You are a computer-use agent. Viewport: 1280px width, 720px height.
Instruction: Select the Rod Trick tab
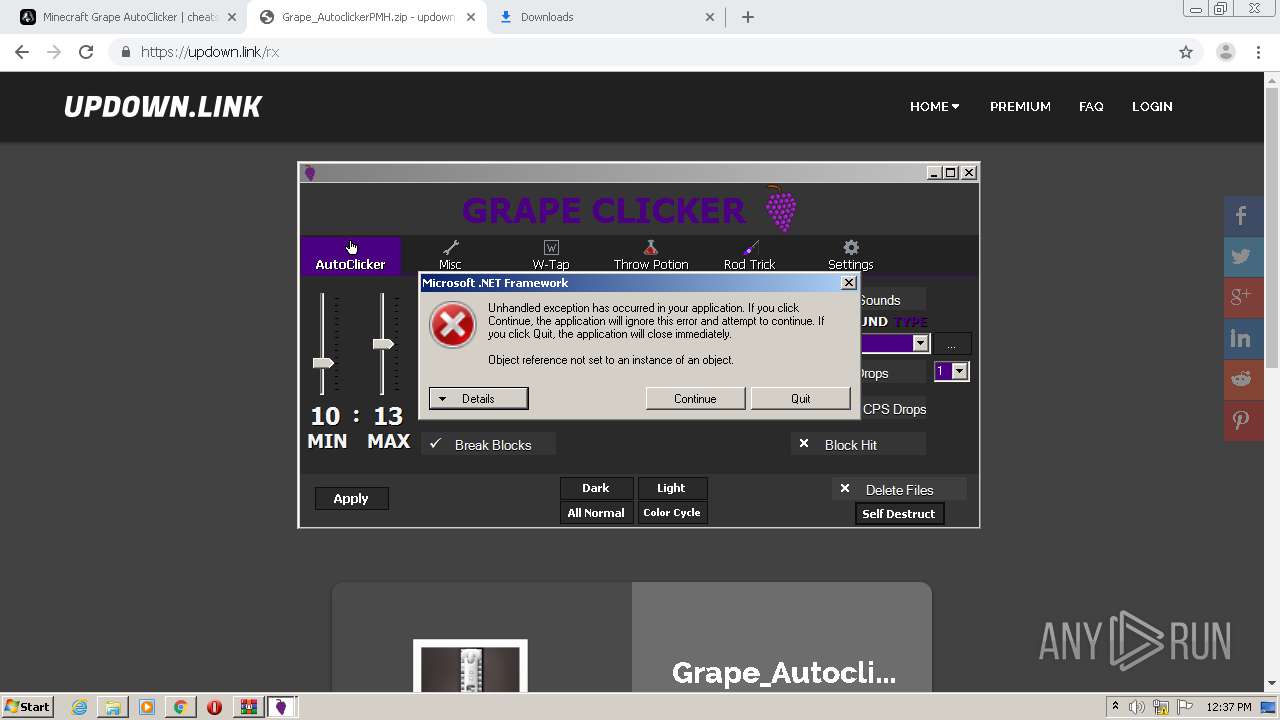click(750, 255)
